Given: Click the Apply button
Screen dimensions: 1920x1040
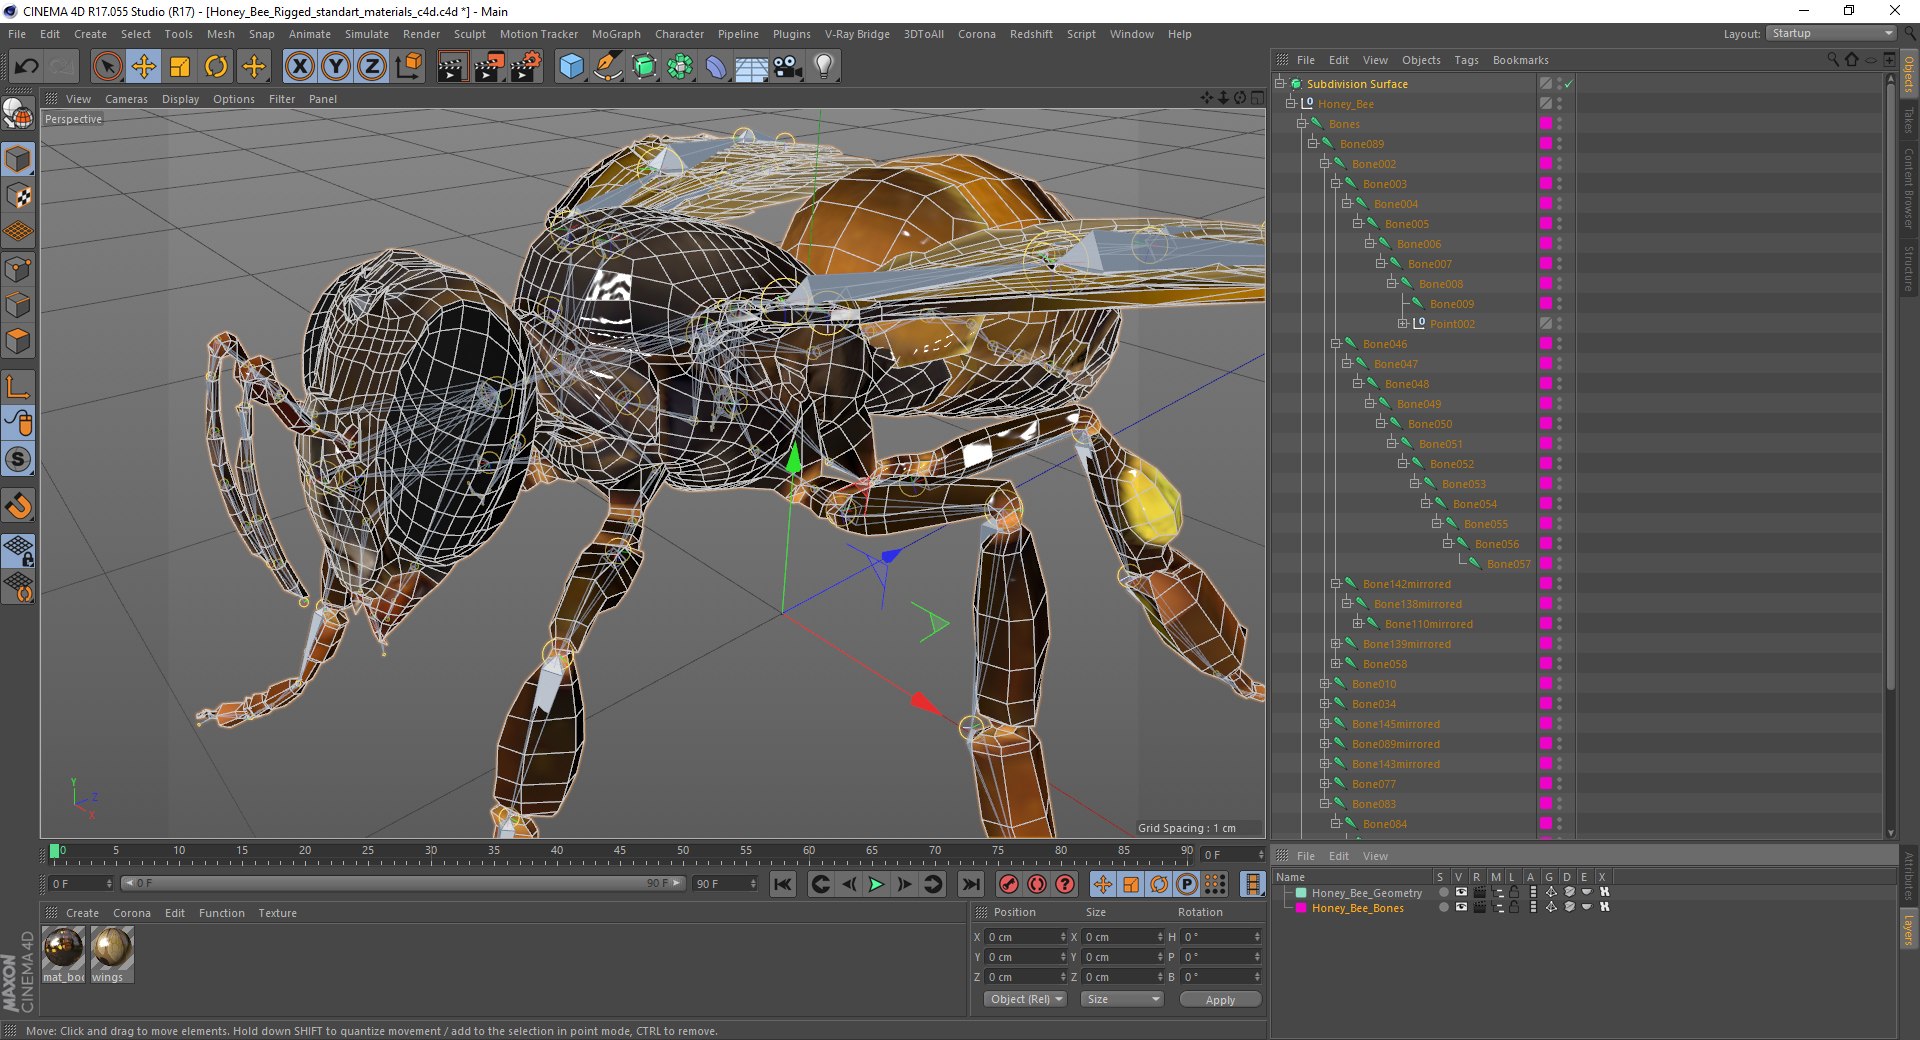Looking at the screenshot, I should 1220,999.
